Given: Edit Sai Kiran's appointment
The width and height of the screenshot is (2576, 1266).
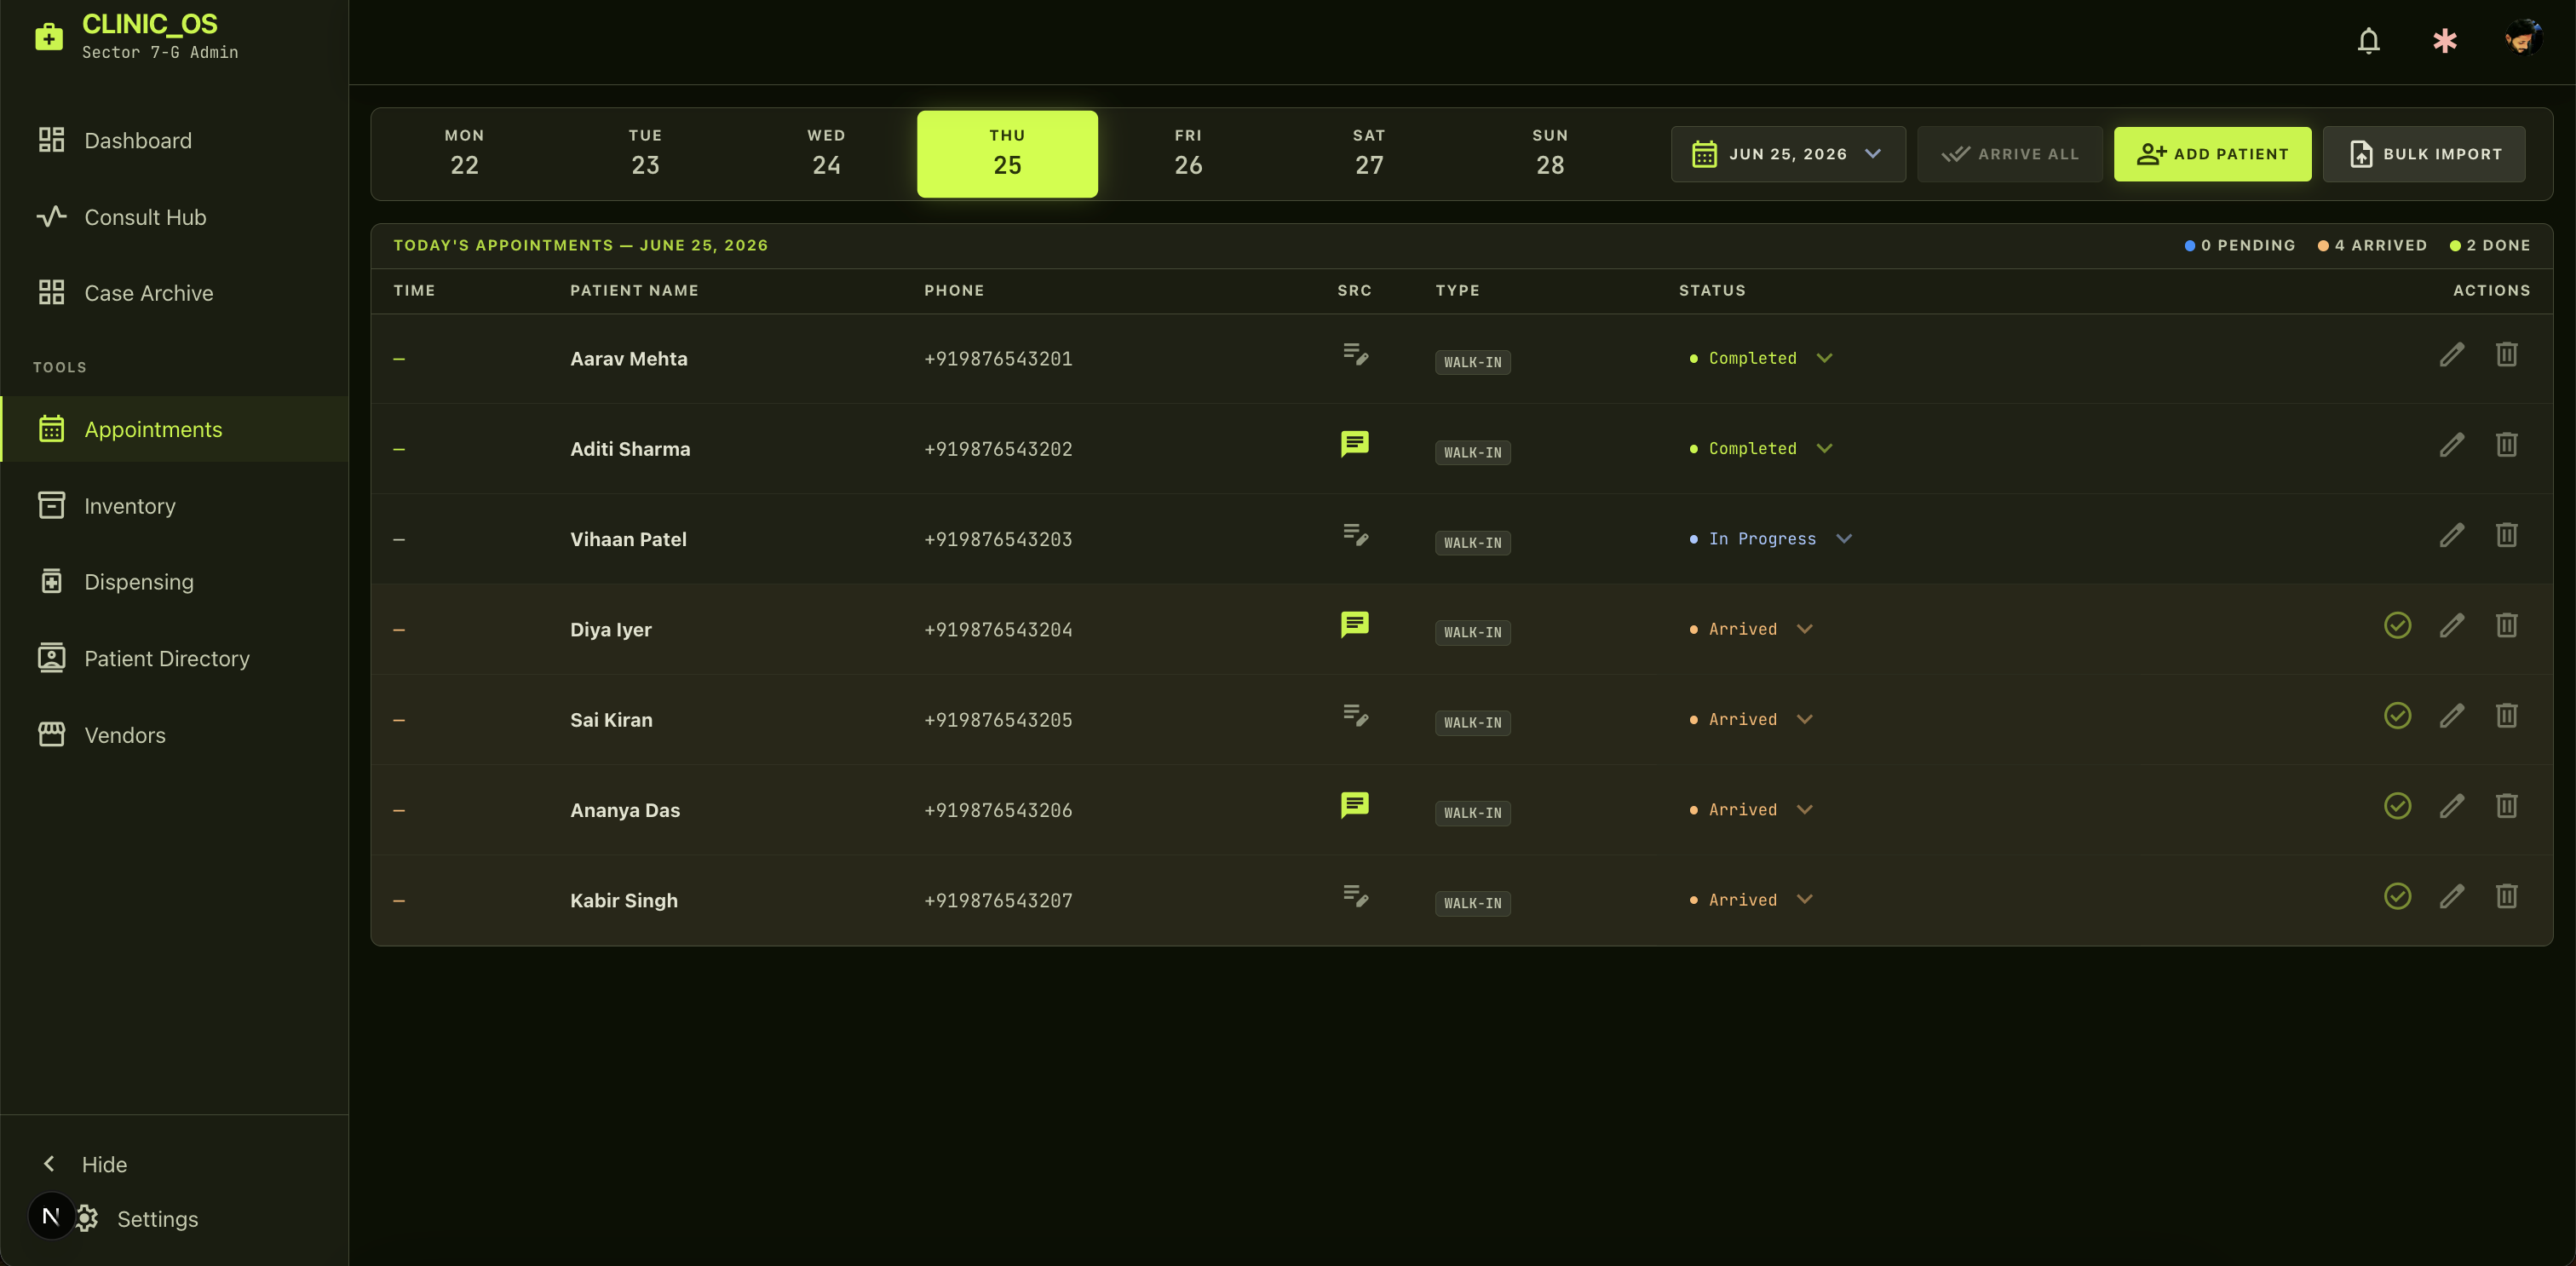Looking at the screenshot, I should 2451,716.
